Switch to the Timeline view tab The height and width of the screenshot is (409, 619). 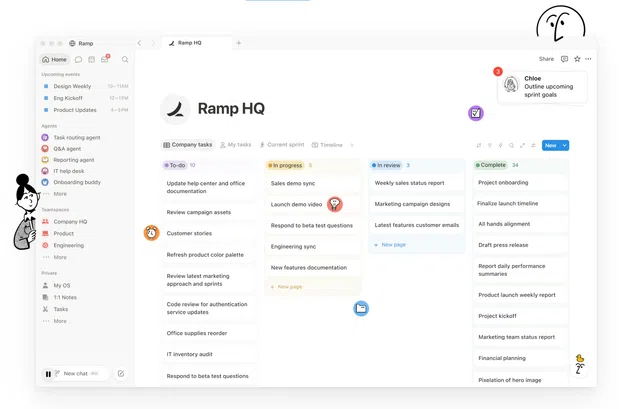(327, 145)
